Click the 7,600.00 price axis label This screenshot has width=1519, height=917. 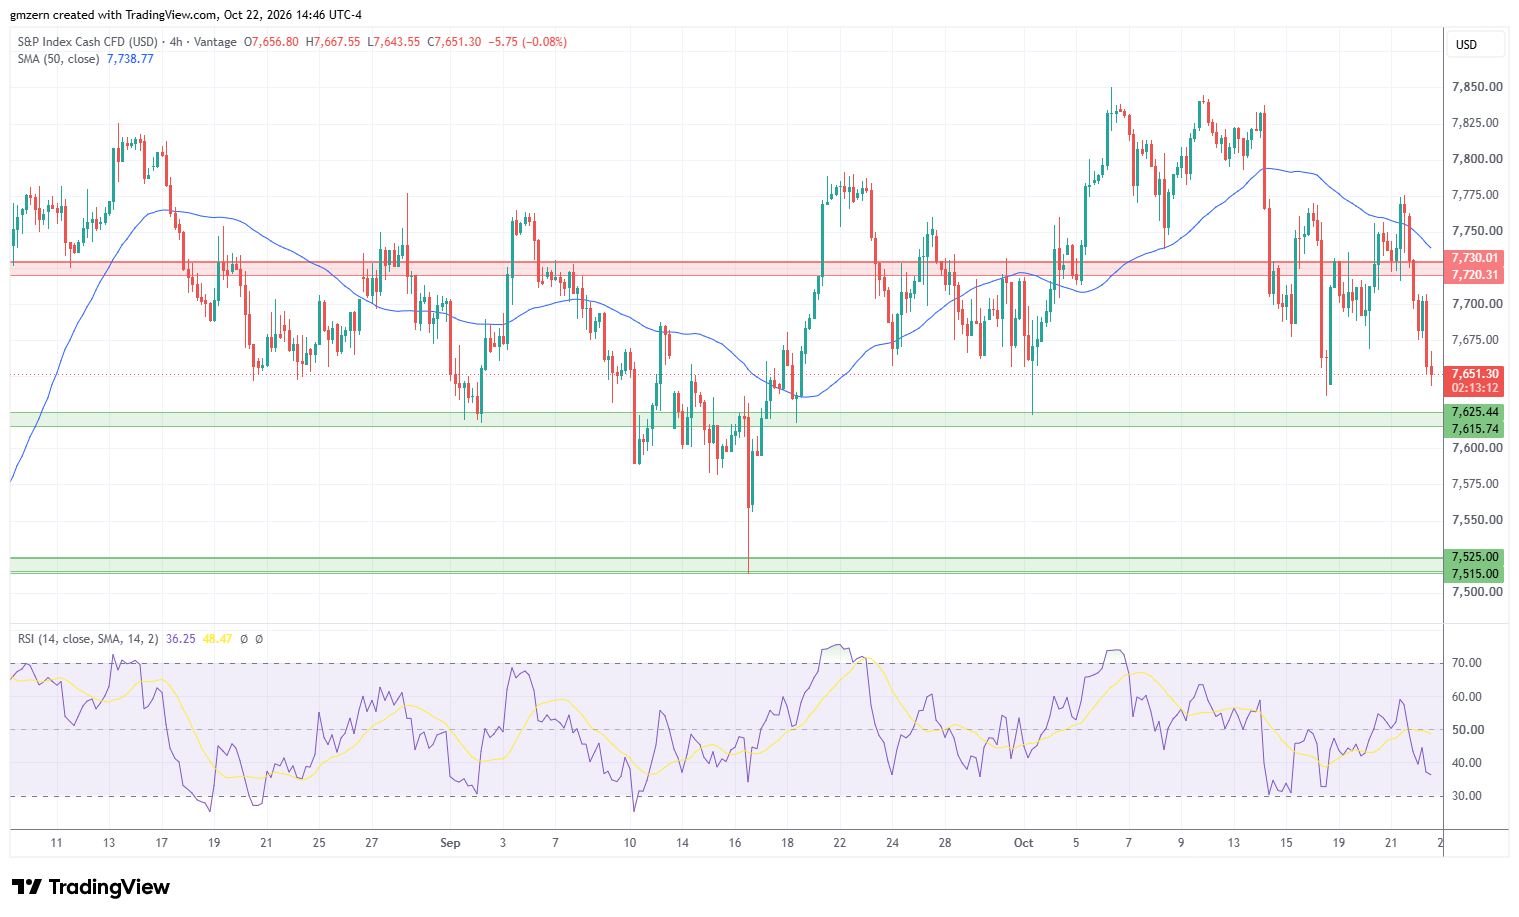(x=1477, y=448)
